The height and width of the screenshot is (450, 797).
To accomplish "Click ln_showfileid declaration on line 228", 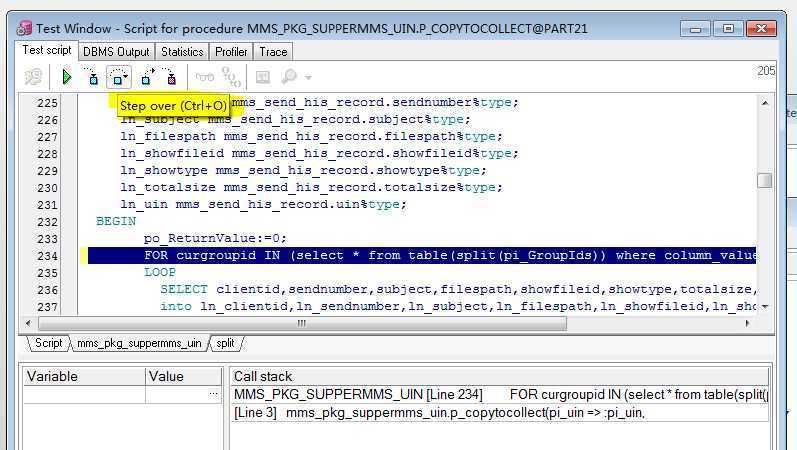I will coord(319,153).
